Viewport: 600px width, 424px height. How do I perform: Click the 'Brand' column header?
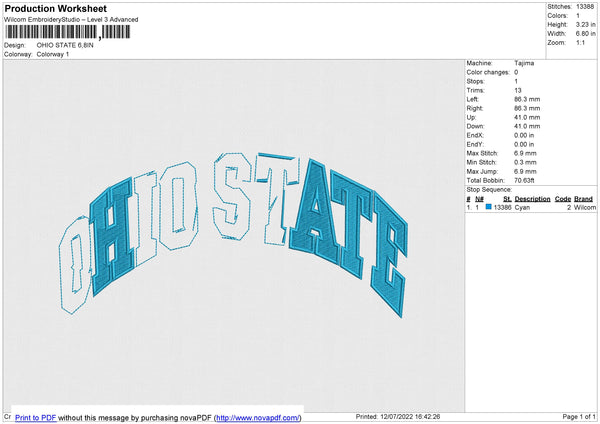point(583,199)
